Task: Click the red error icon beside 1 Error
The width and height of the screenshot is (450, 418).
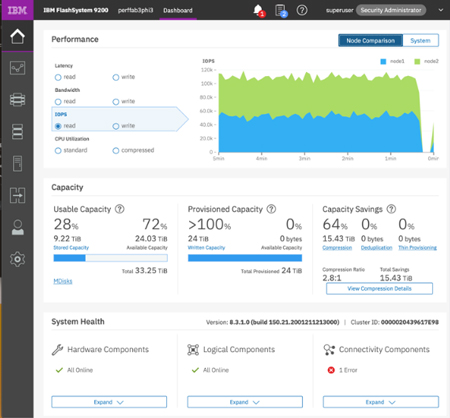Action: pos(331,370)
